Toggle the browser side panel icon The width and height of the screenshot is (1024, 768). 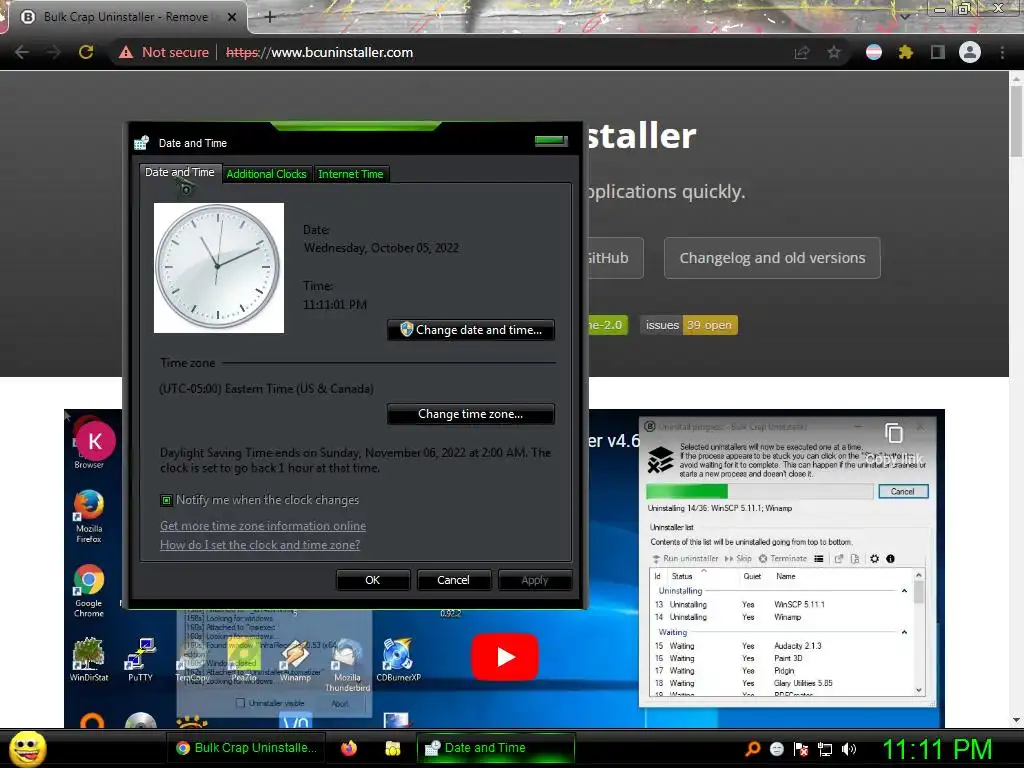click(x=938, y=52)
